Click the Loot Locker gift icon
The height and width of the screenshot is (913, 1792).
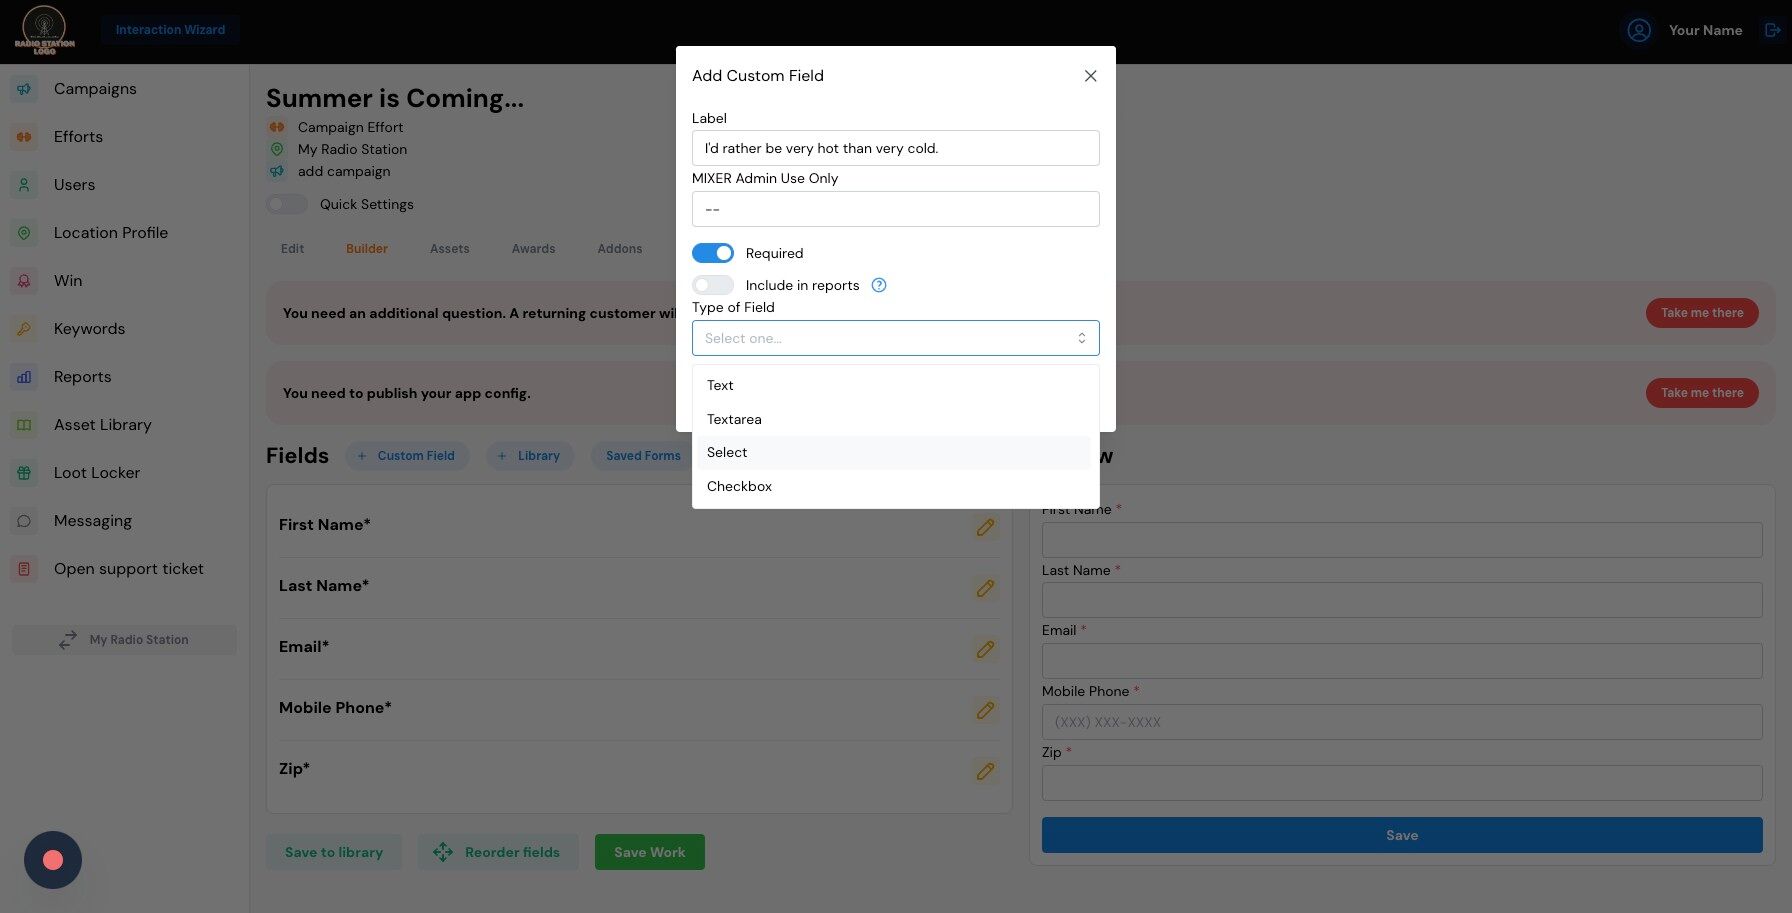pyautogui.click(x=24, y=473)
